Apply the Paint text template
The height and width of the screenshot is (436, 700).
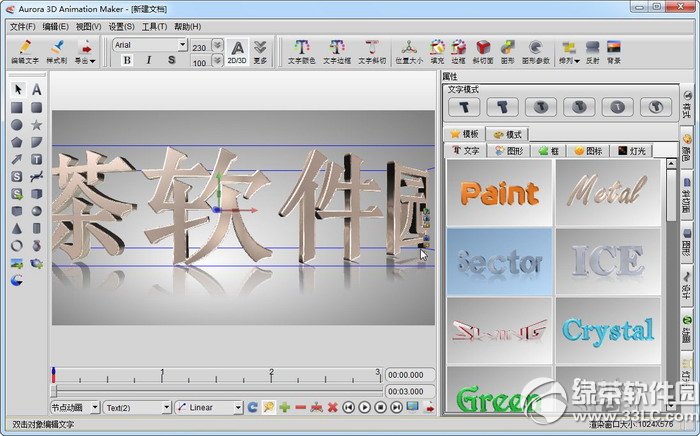499,193
